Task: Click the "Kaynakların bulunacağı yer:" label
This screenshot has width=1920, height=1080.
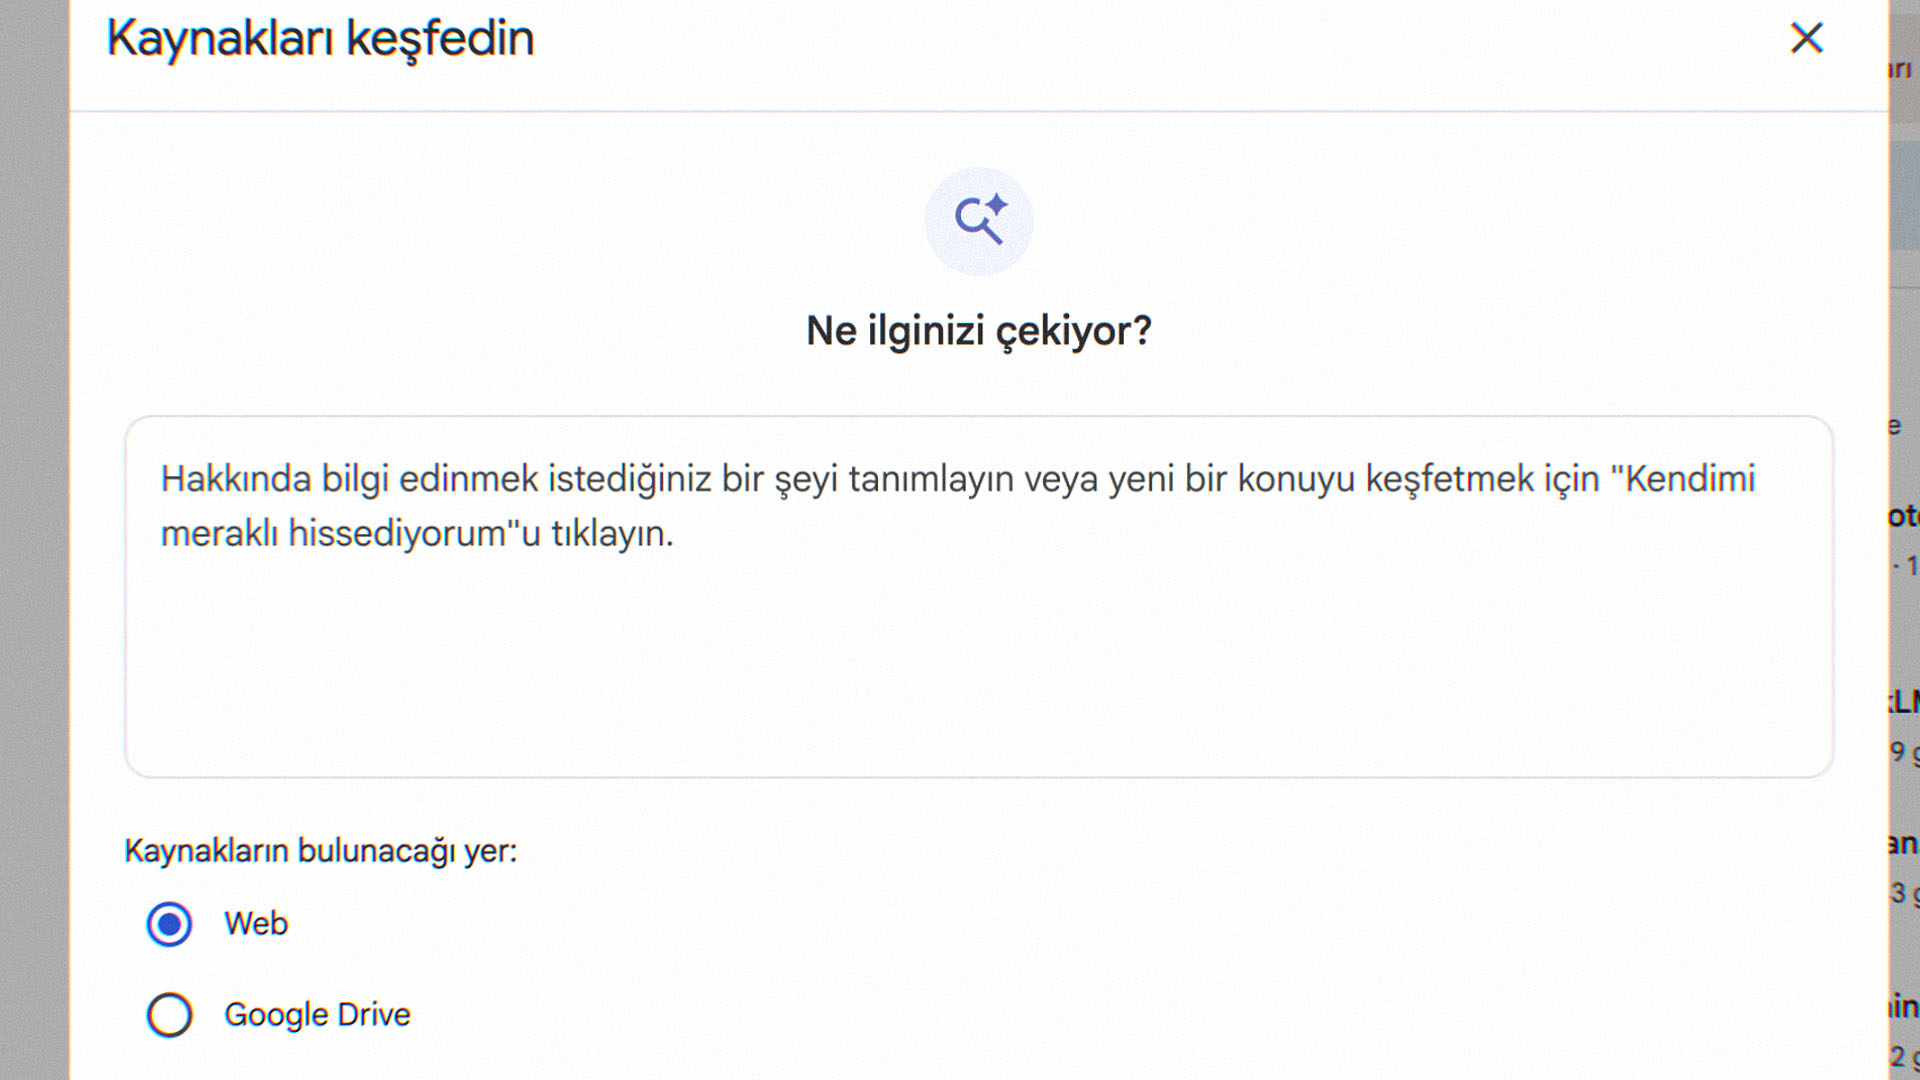Action: [x=320, y=851]
